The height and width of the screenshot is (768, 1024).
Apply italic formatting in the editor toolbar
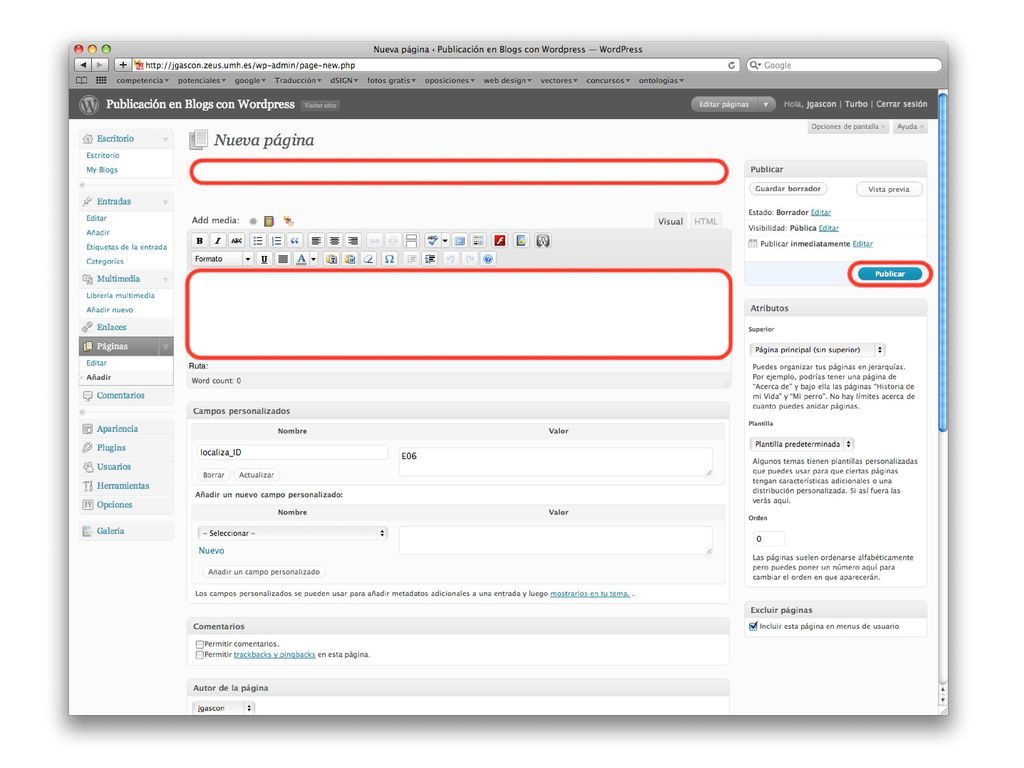(217, 241)
